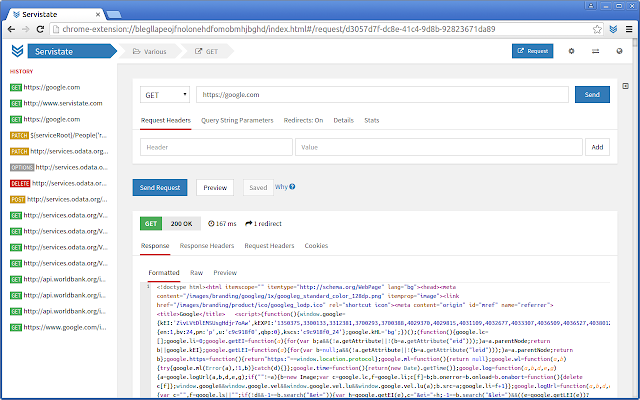Open Request Headers tab in response section

coord(269,245)
